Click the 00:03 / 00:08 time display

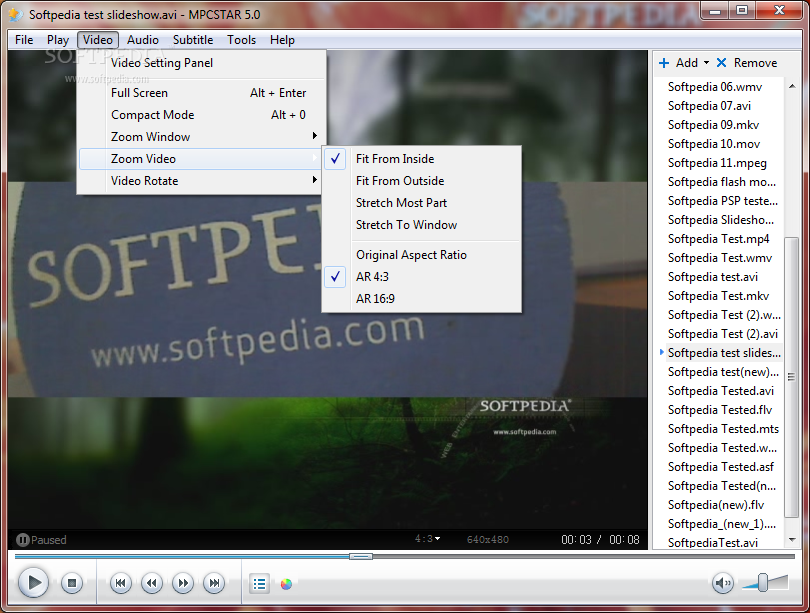pos(600,540)
